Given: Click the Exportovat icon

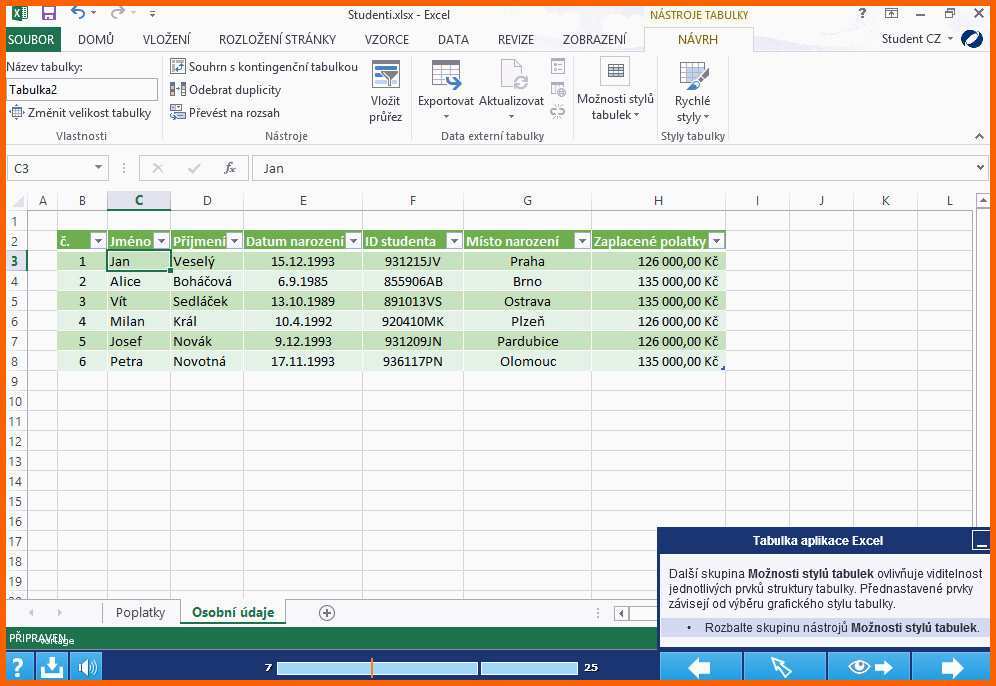Looking at the screenshot, I should point(445,88).
